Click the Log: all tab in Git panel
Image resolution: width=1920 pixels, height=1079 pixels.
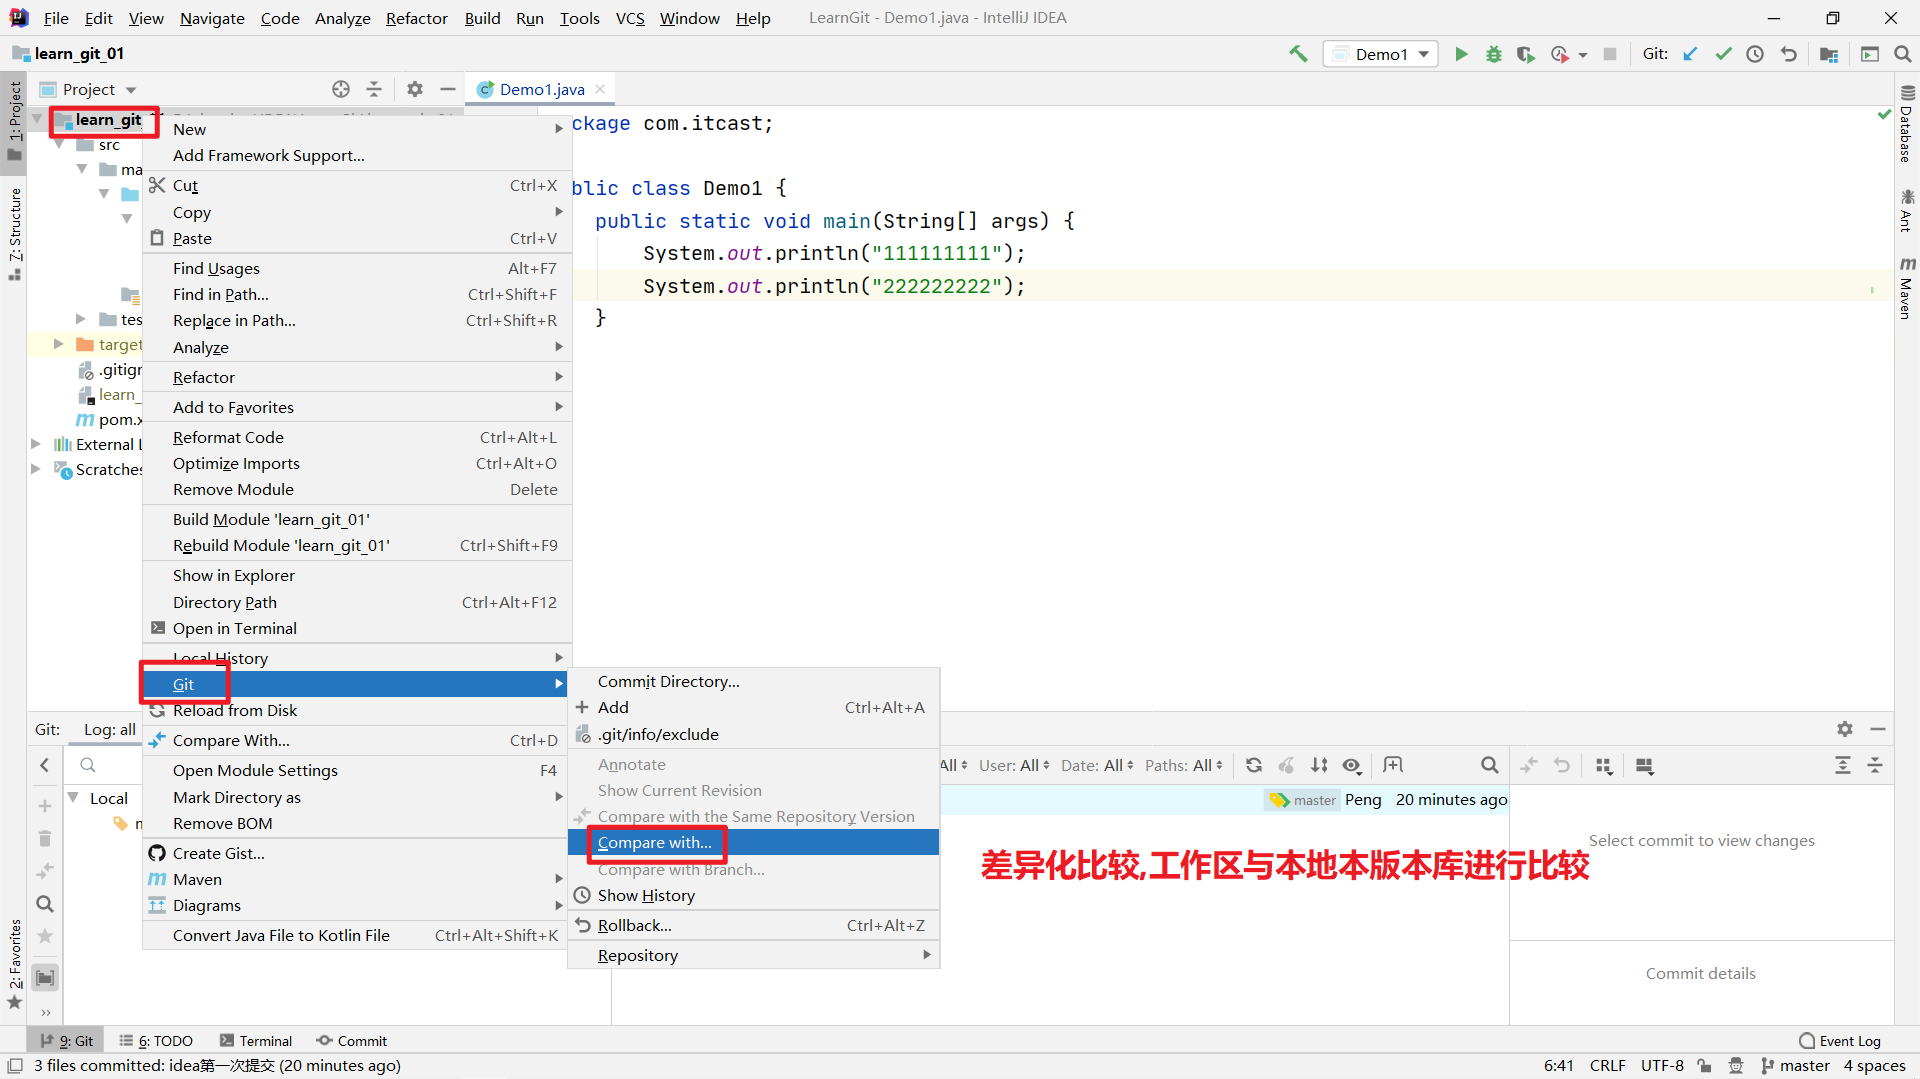(x=109, y=730)
